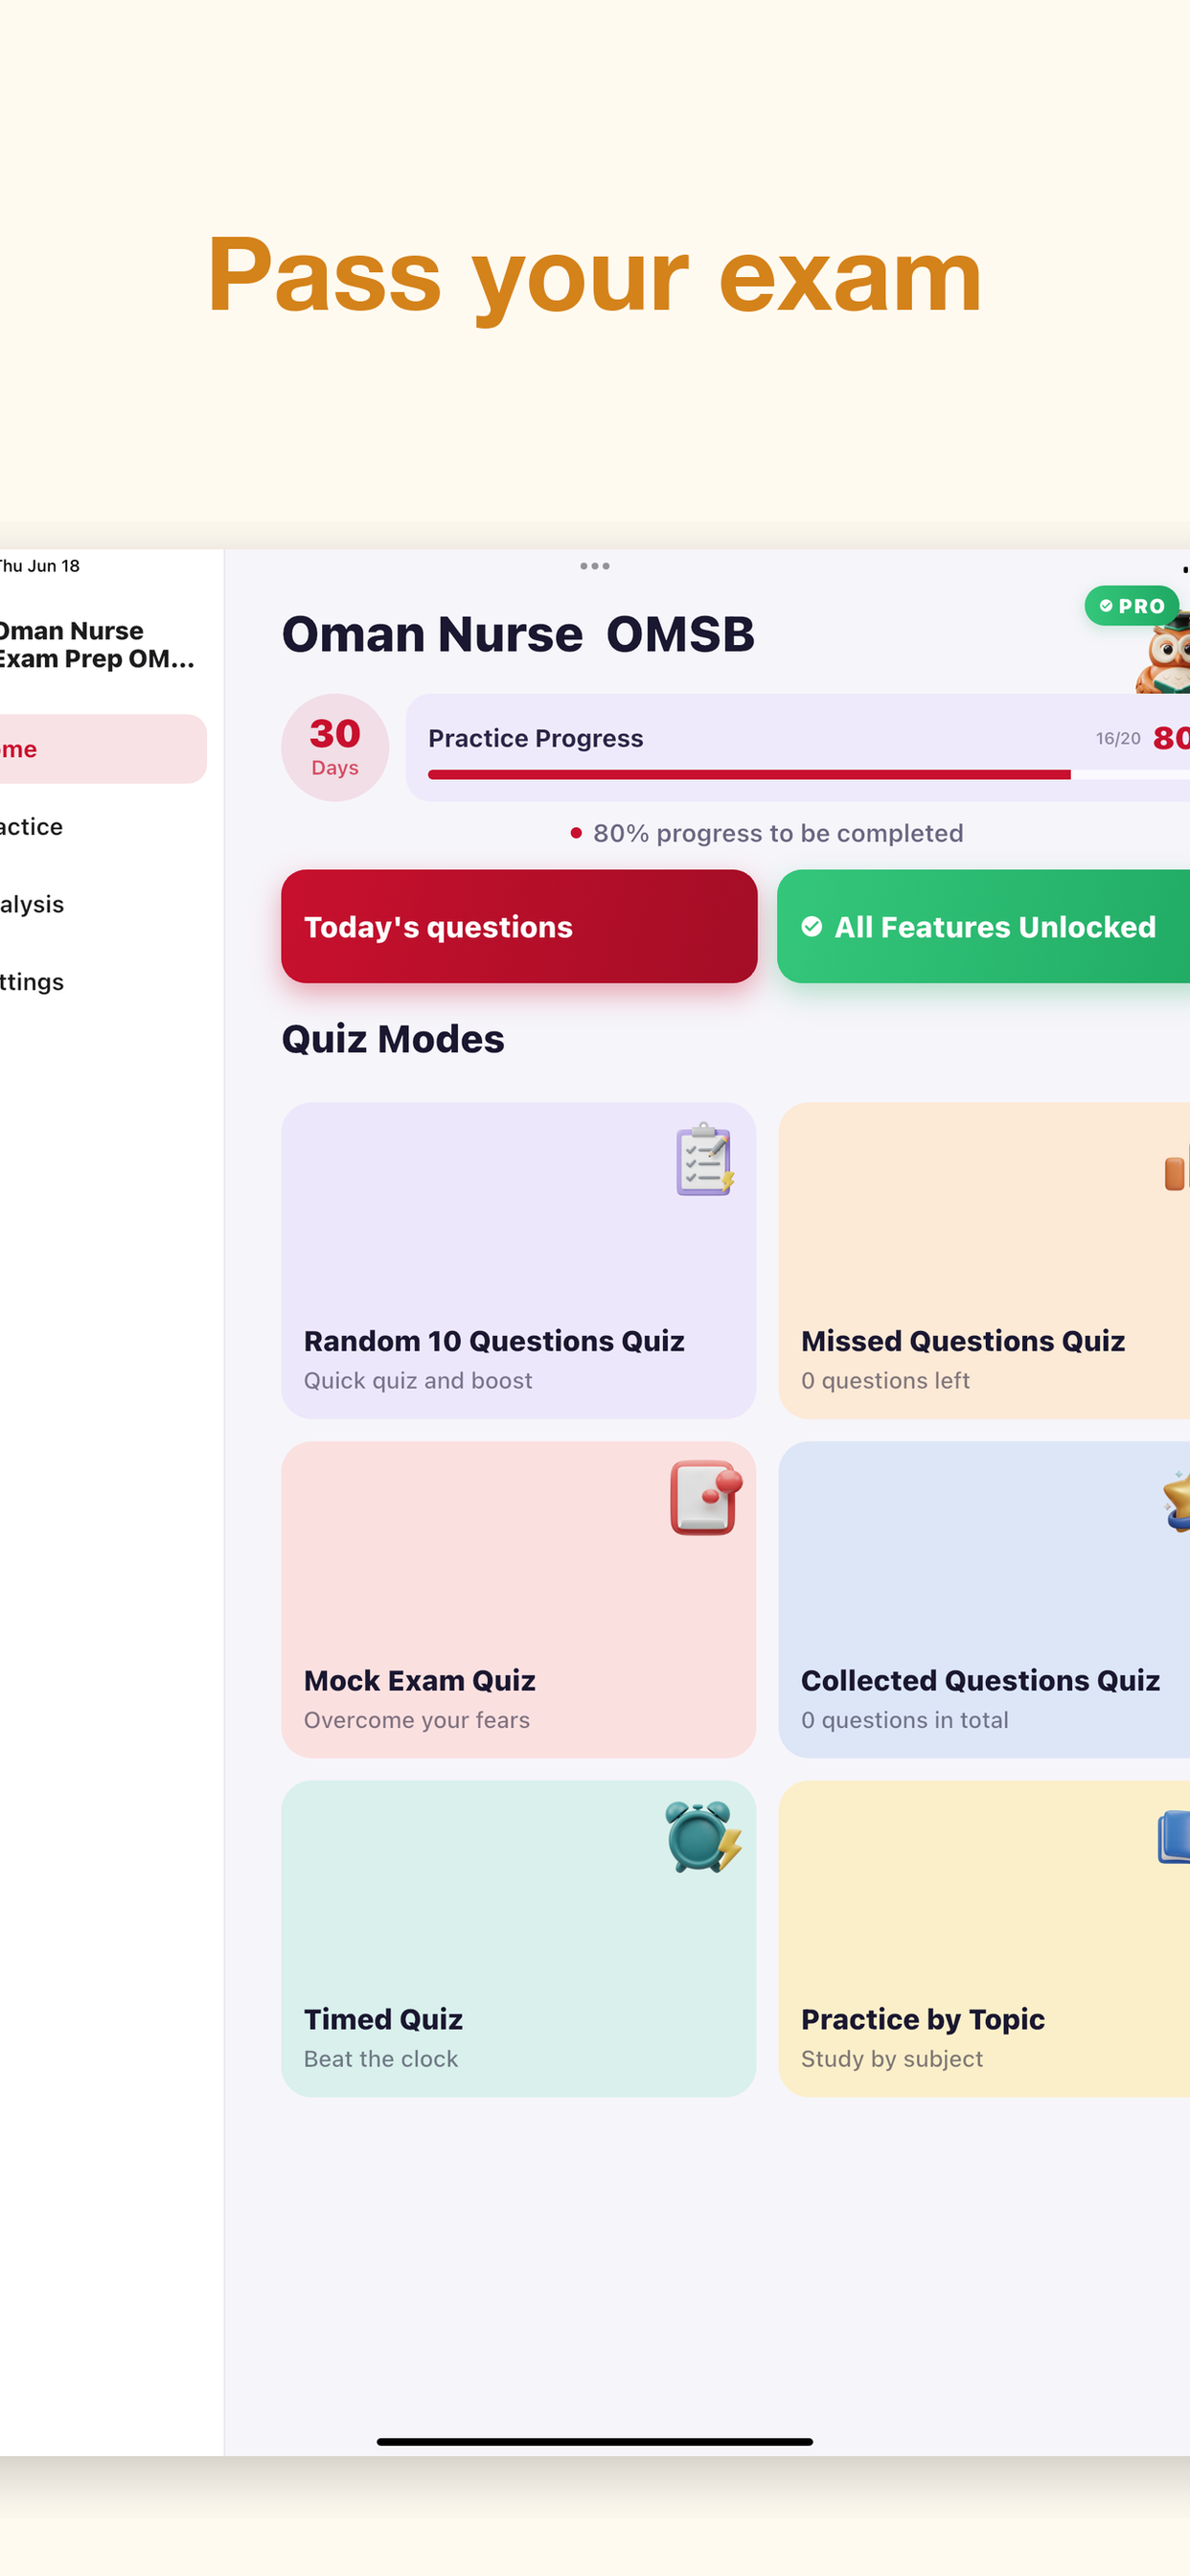Tap the All Features Unlocked button
This screenshot has height=2576, width=1190.
(x=983, y=926)
